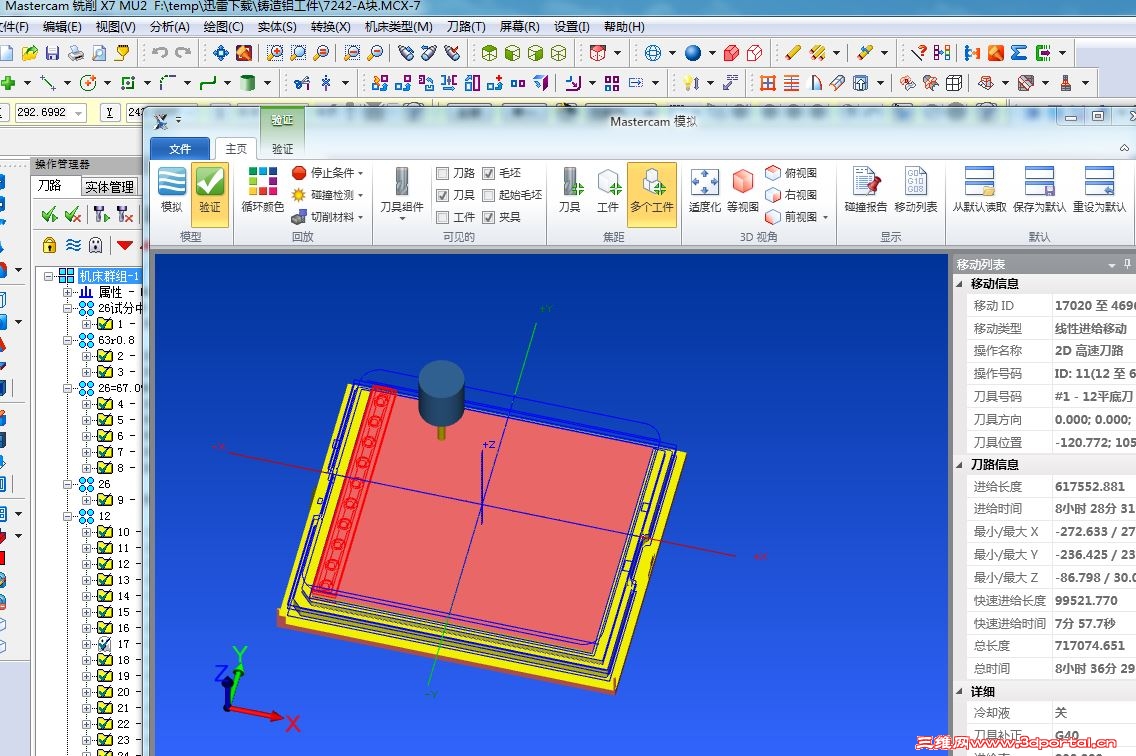Select the 刀路 tab in operations manager
The image size is (1136, 756).
(x=49, y=186)
